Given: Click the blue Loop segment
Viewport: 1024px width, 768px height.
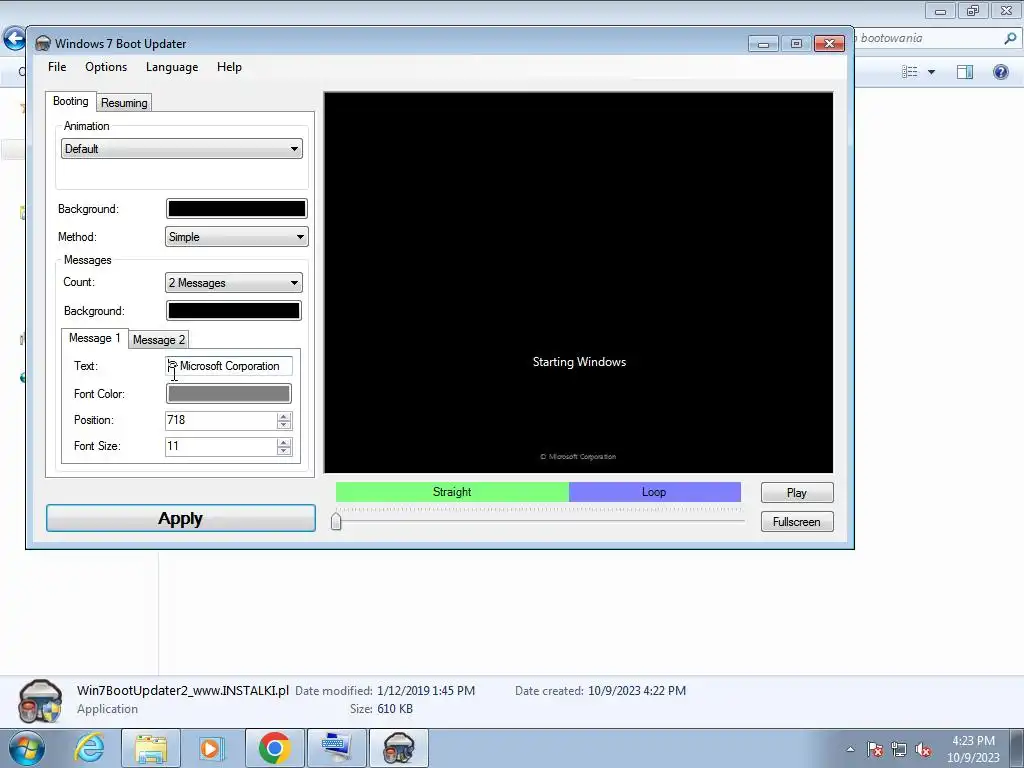Looking at the screenshot, I should (654, 492).
